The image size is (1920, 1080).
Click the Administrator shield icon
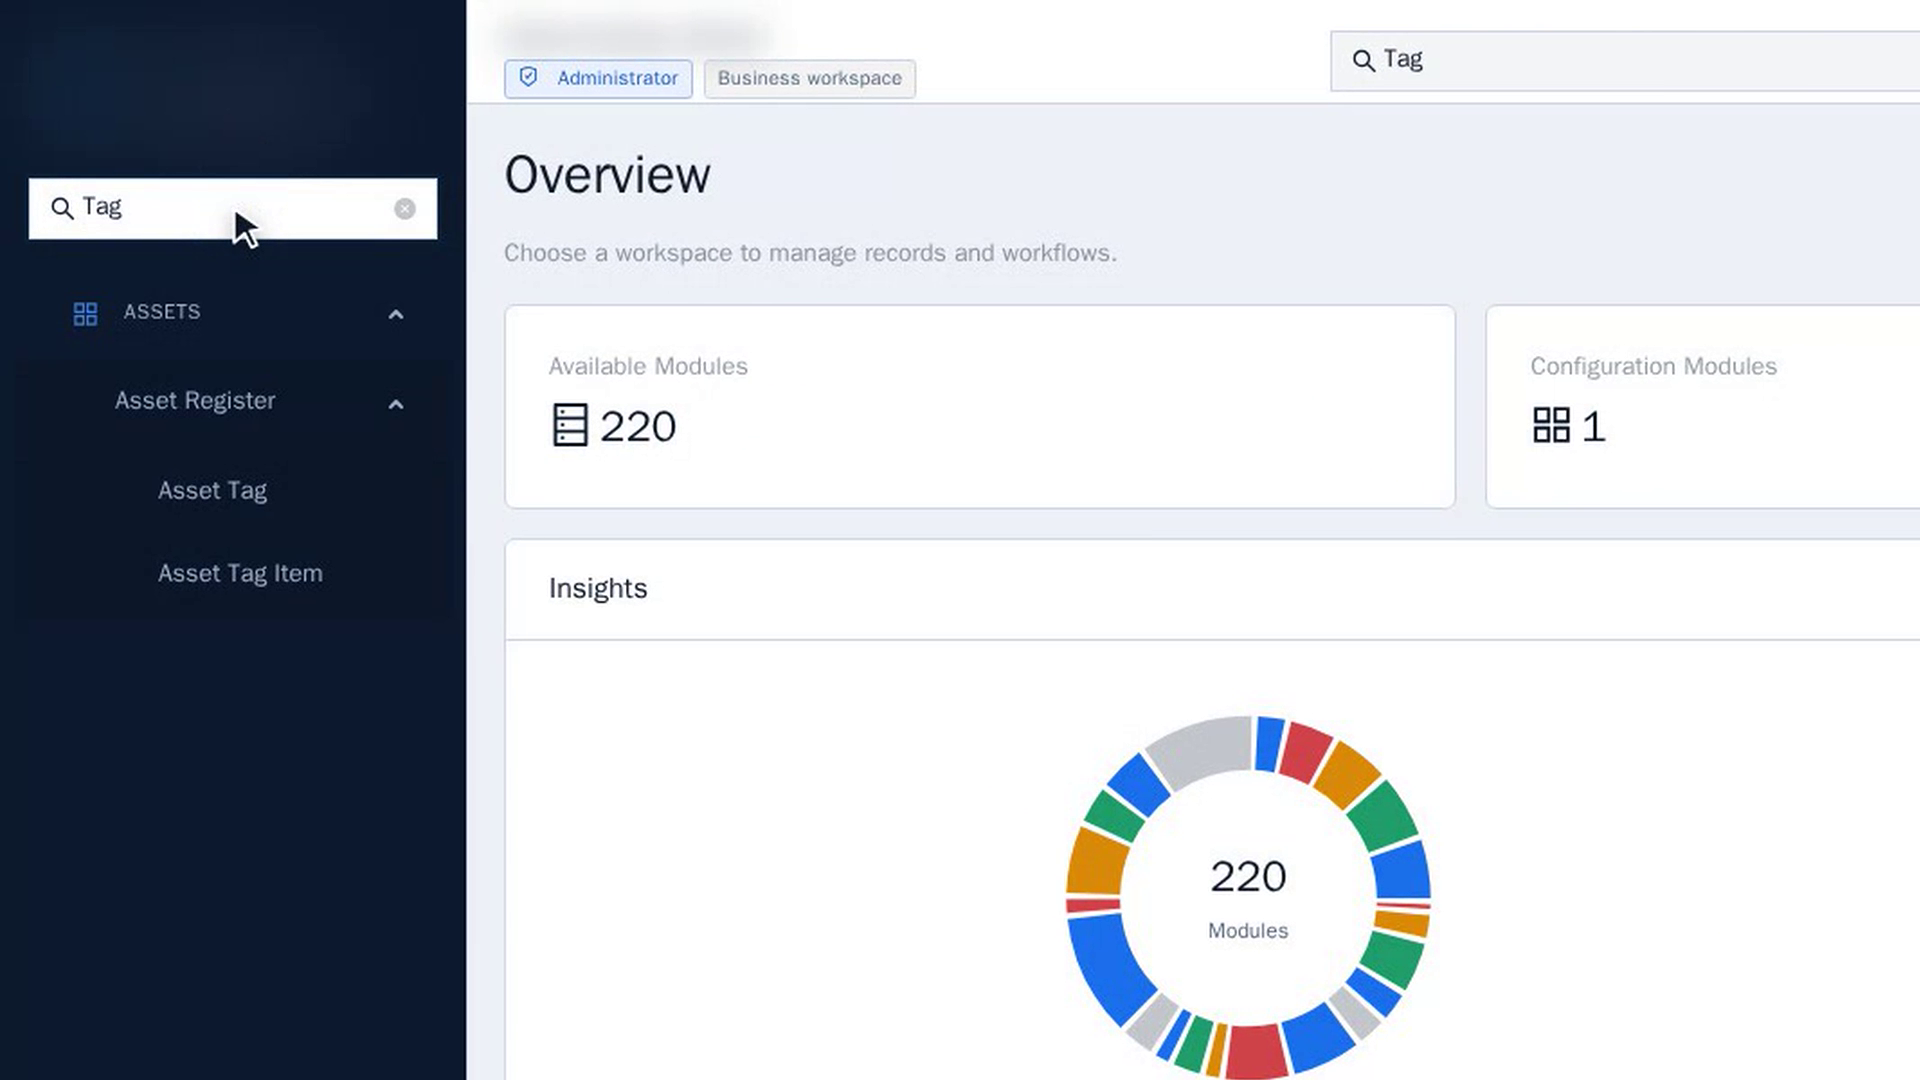tap(529, 77)
